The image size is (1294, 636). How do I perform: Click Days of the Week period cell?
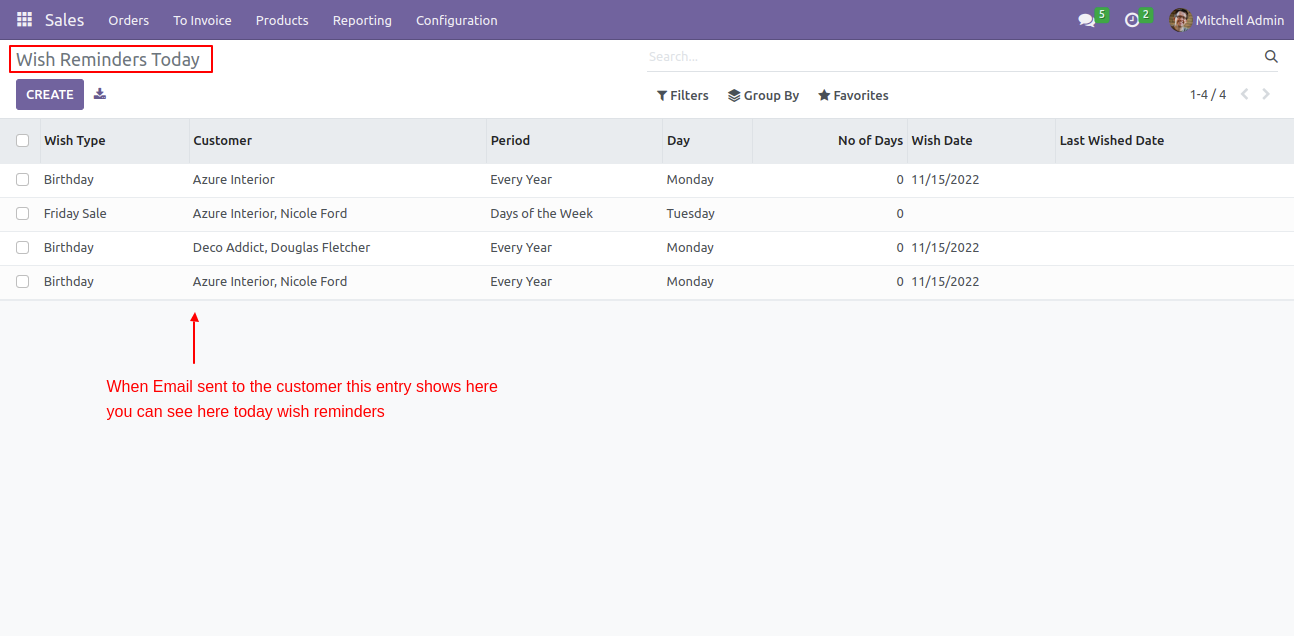(x=542, y=214)
